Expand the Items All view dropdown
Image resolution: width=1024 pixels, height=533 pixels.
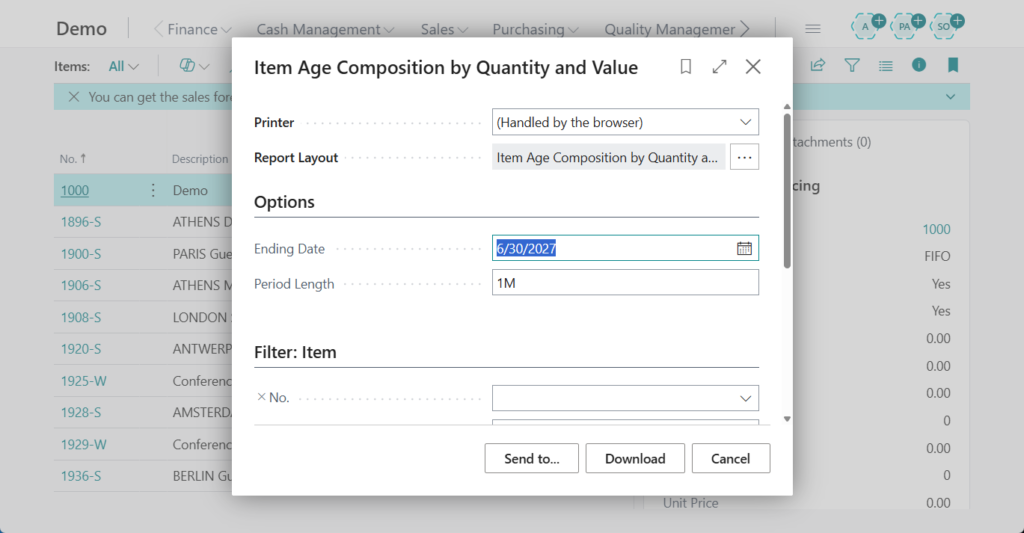point(124,66)
